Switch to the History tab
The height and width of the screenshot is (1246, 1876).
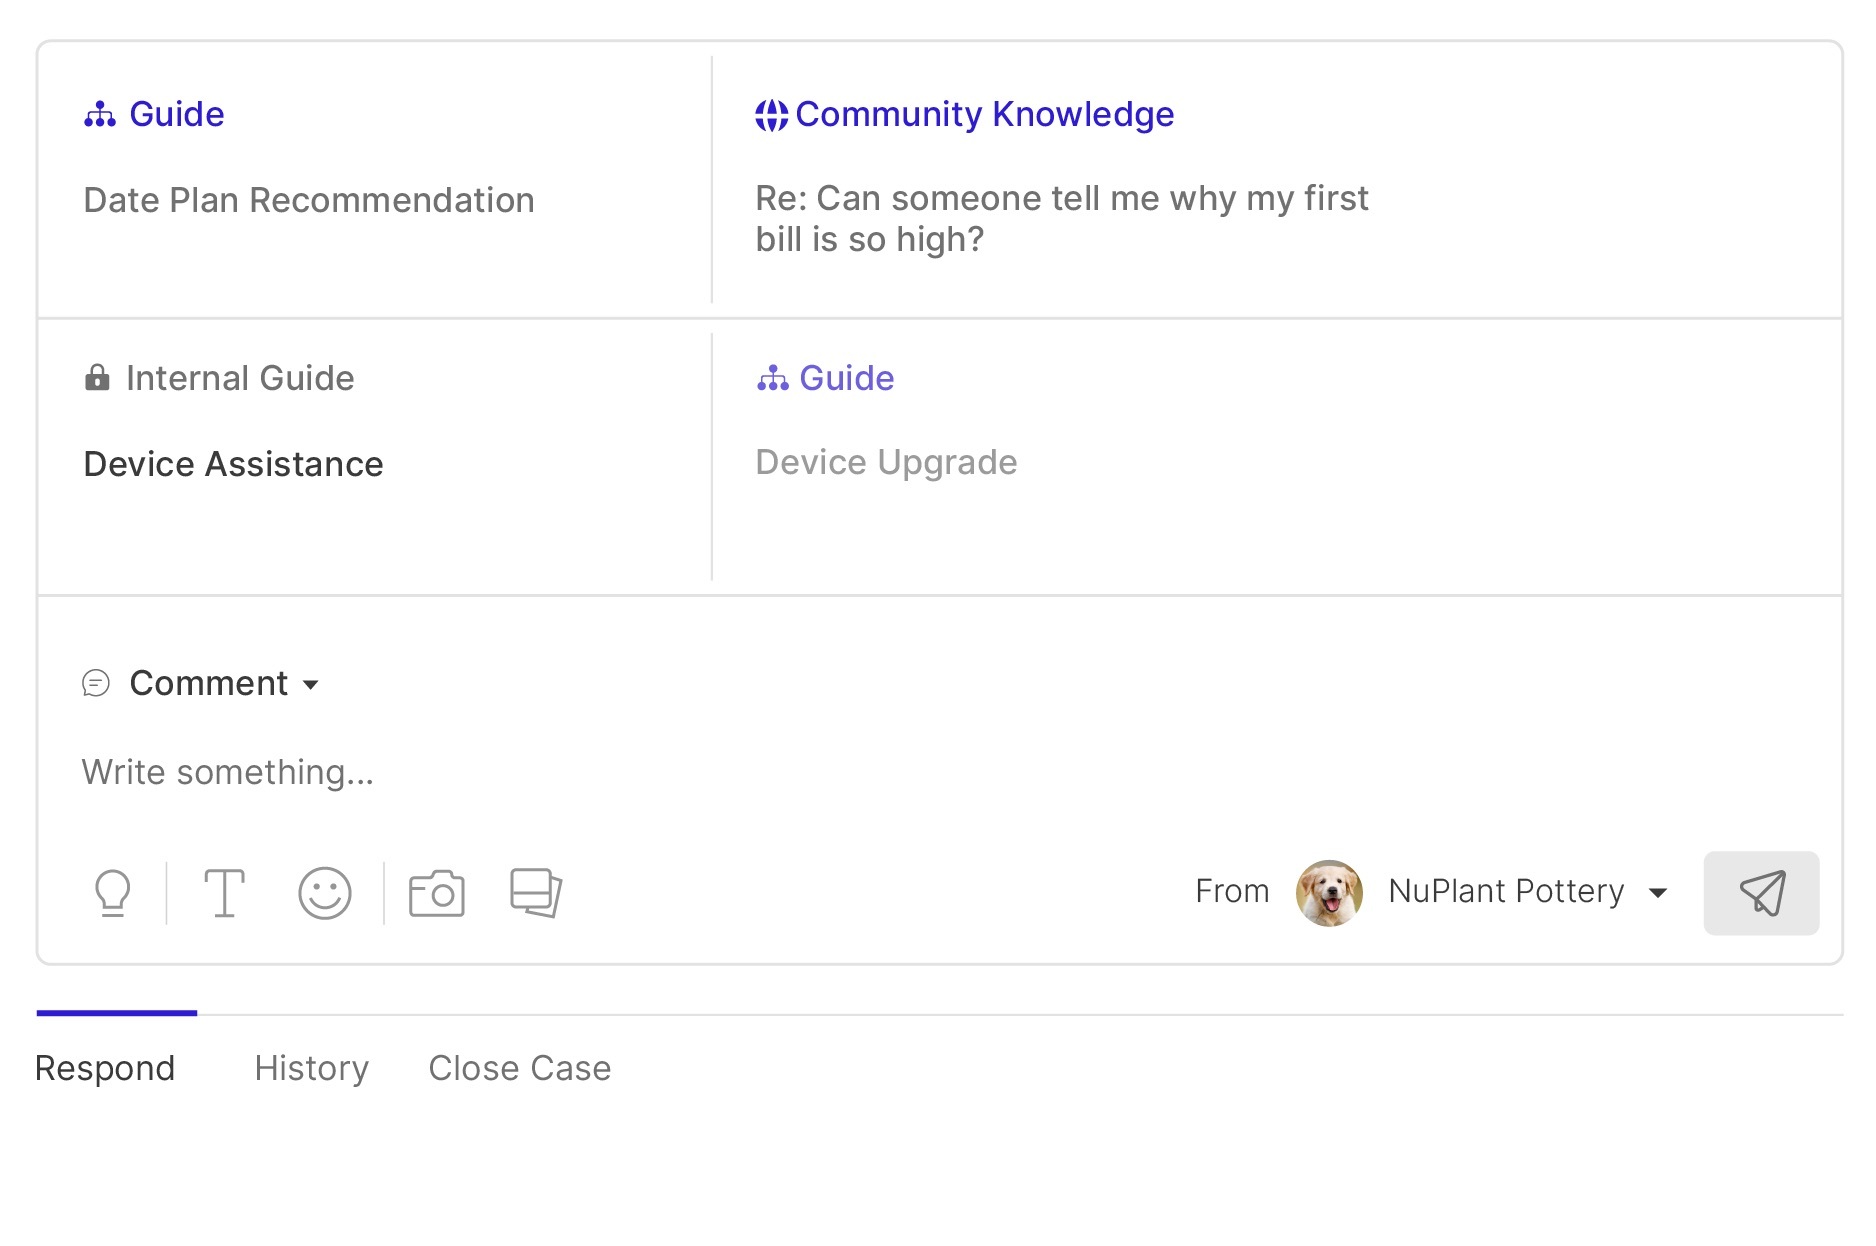tap(312, 1068)
